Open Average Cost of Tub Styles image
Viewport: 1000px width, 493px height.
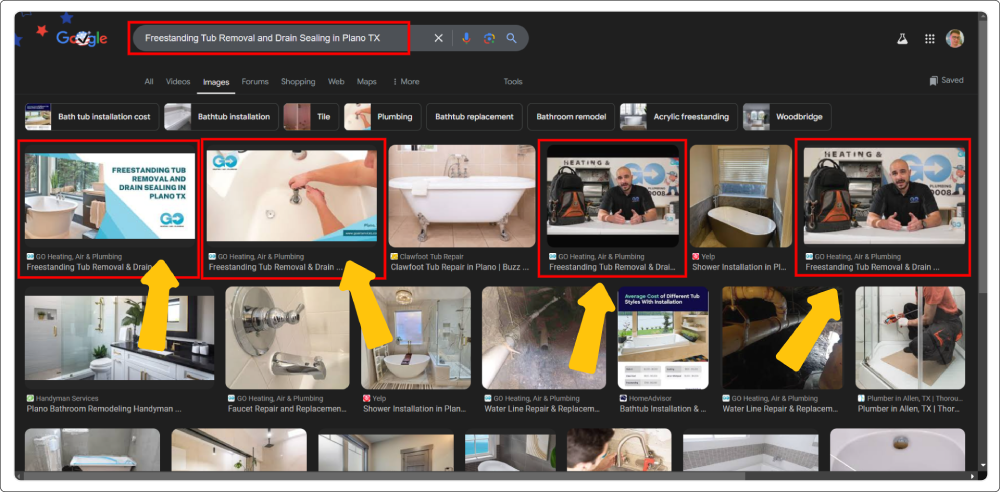(663, 338)
